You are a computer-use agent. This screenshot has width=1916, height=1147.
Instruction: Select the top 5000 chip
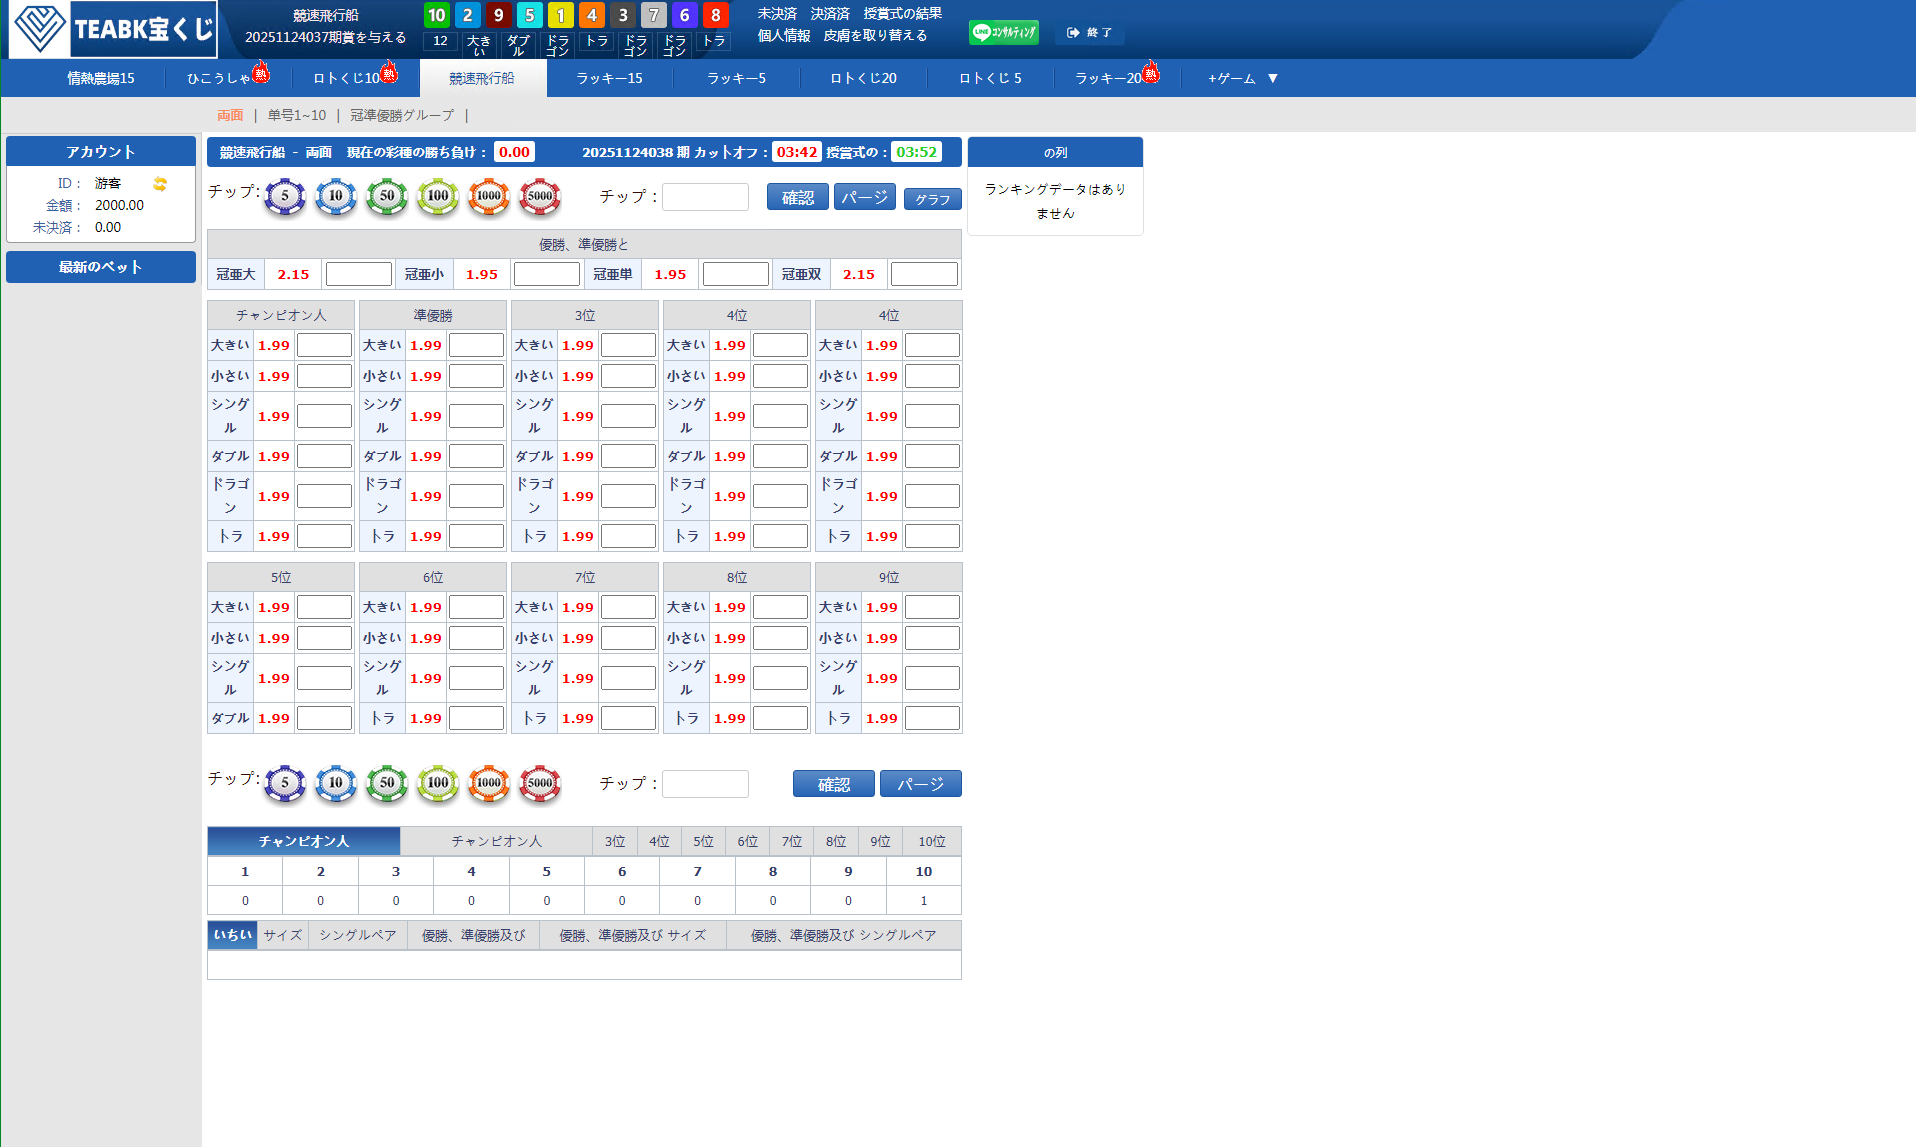click(x=540, y=197)
